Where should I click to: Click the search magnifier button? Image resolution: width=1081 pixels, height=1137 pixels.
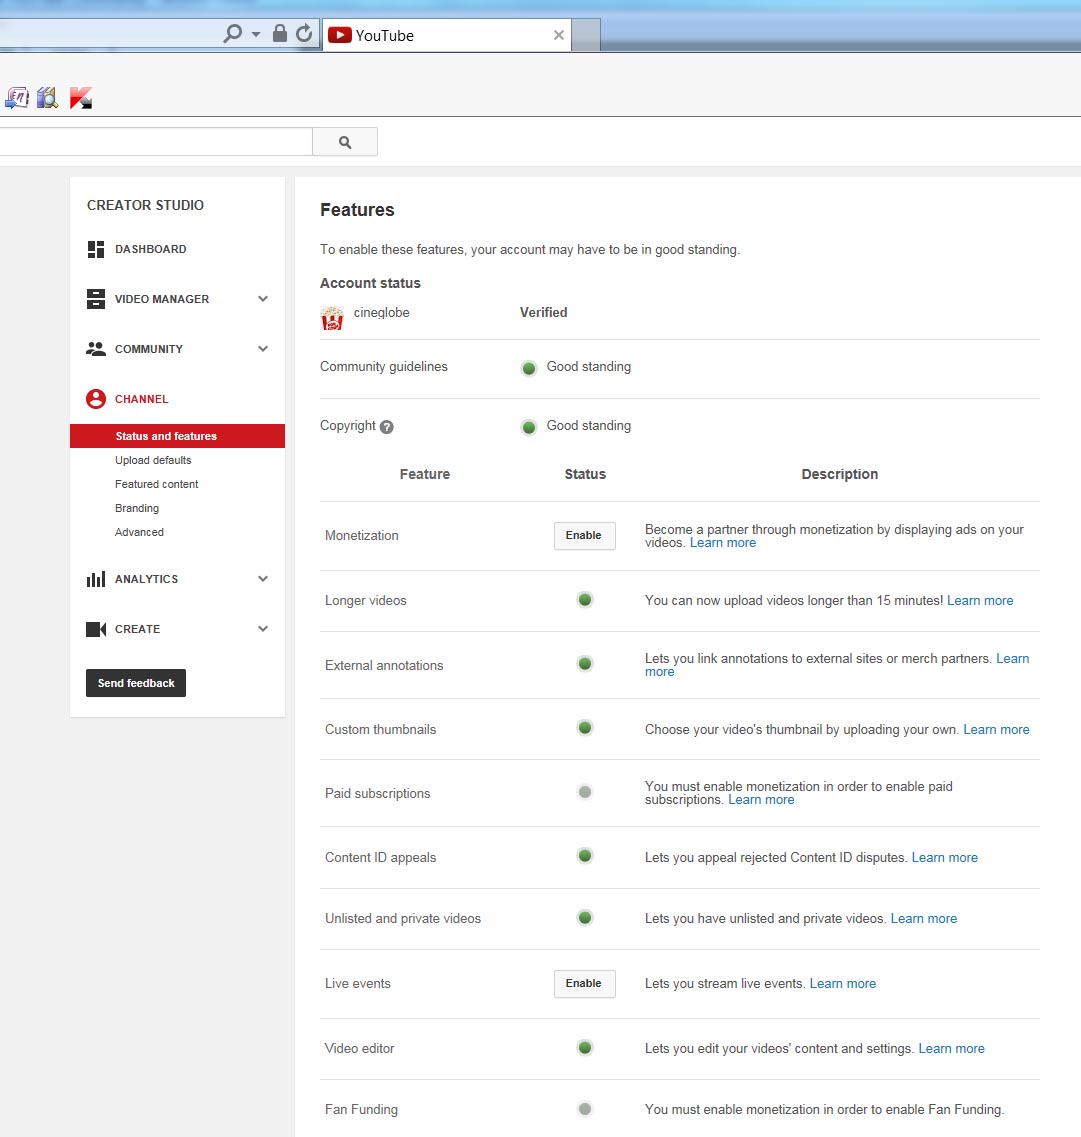[x=345, y=142]
